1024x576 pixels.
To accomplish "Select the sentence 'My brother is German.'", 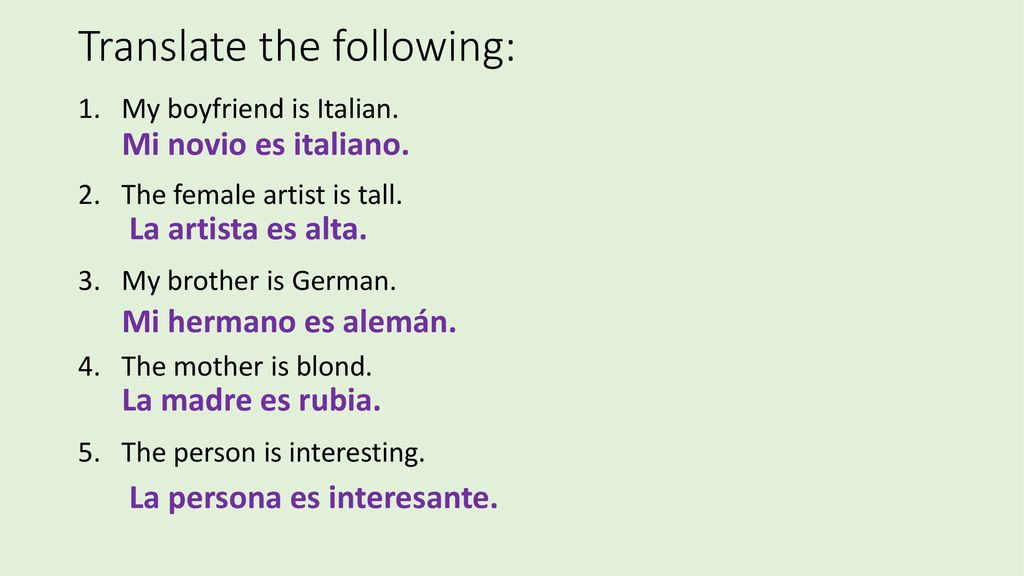I will click(259, 282).
